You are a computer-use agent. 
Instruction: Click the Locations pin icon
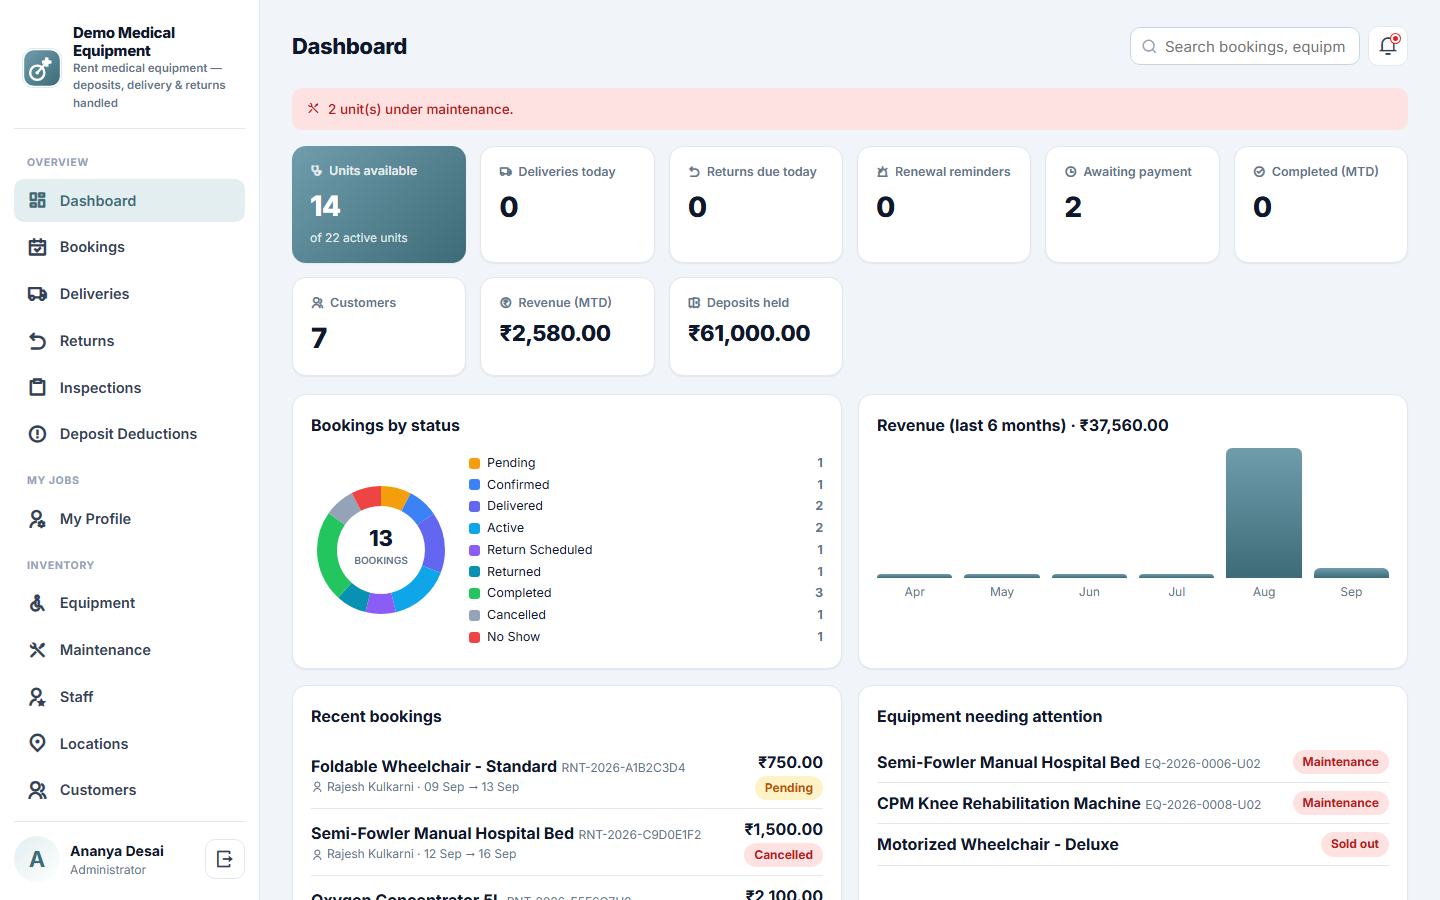click(x=38, y=743)
